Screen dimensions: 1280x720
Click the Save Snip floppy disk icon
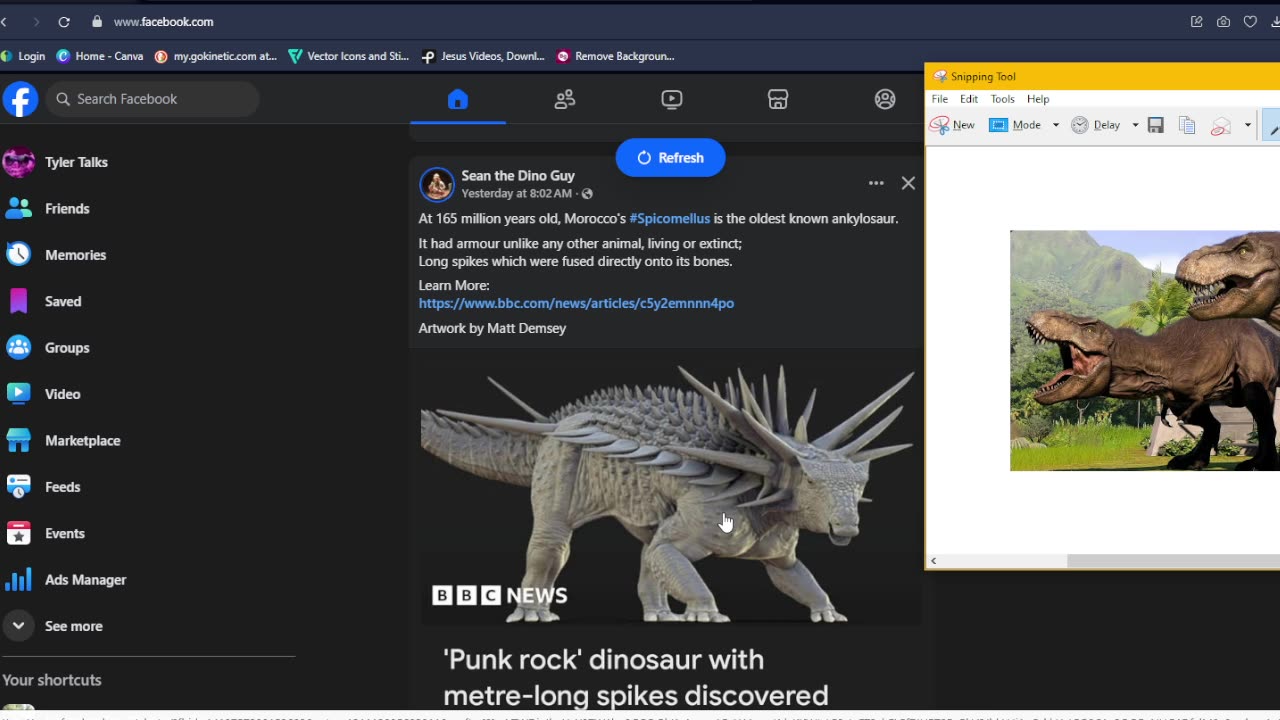tap(1156, 125)
